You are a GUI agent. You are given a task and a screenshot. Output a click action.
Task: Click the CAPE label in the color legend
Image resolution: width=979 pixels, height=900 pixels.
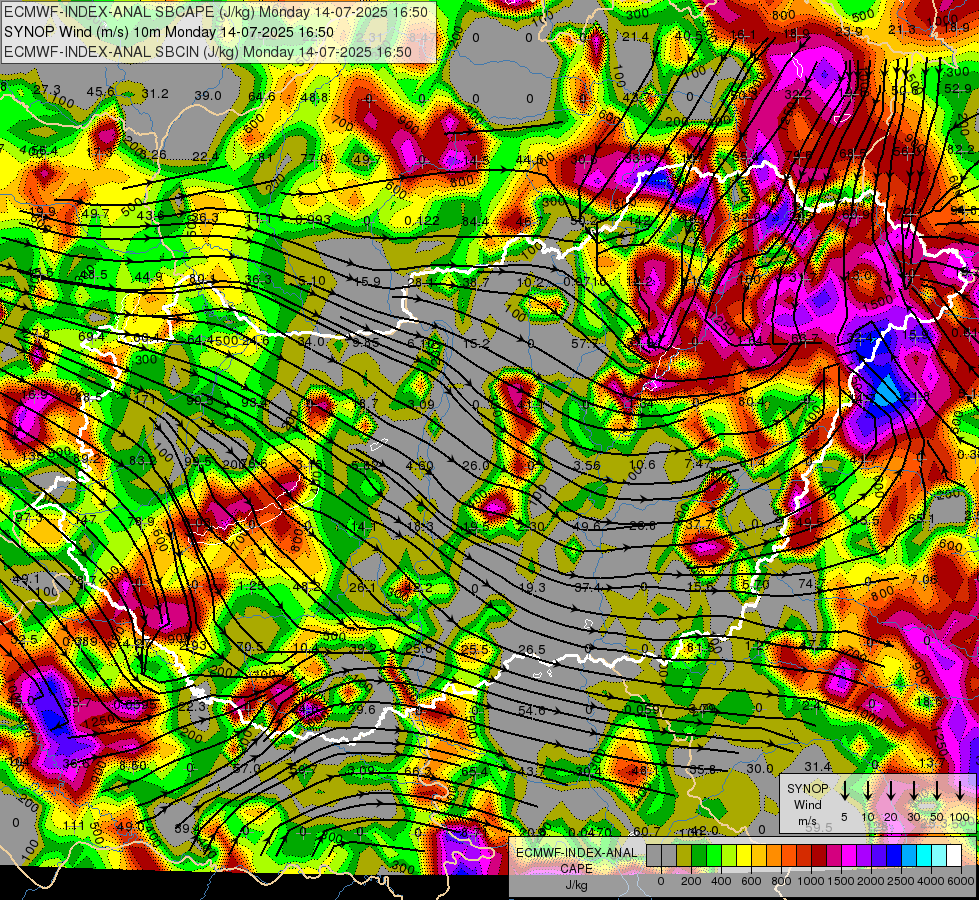[x=576, y=869]
